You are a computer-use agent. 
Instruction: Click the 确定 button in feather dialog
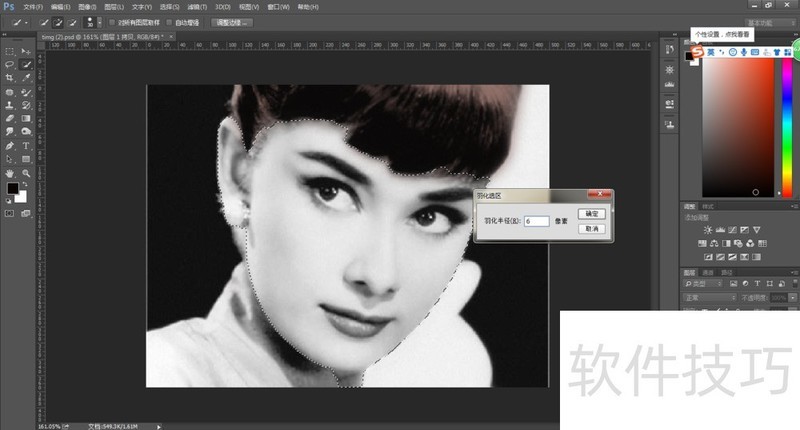pos(591,214)
